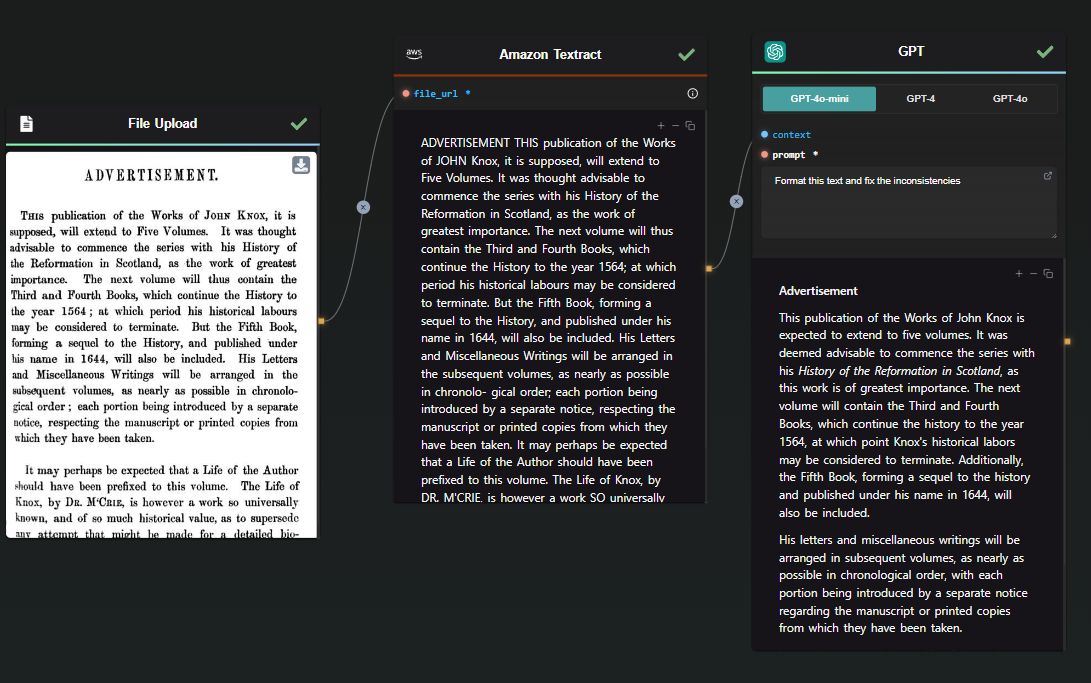Click the File Upload document icon
The height and width of the screenshot is (683, 1091).
point(26,124)
